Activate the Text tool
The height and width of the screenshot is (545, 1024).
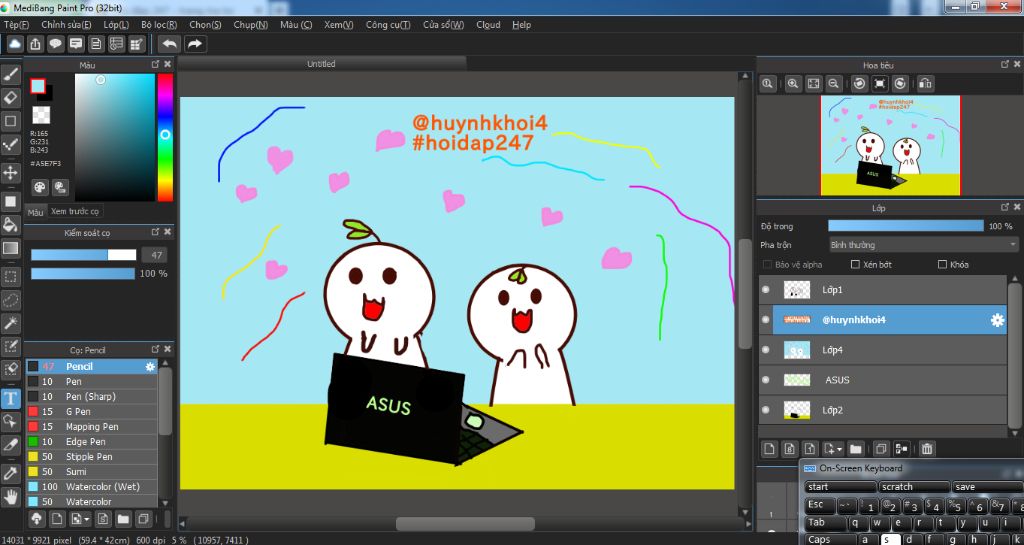10,398
